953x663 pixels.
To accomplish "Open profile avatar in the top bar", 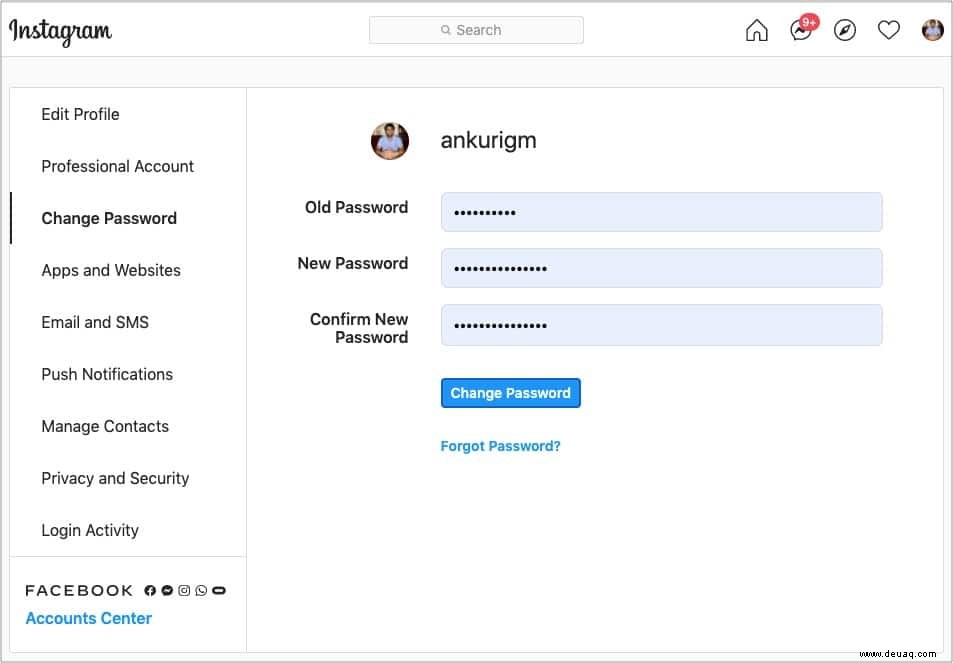I will click(x=932, y=30).
